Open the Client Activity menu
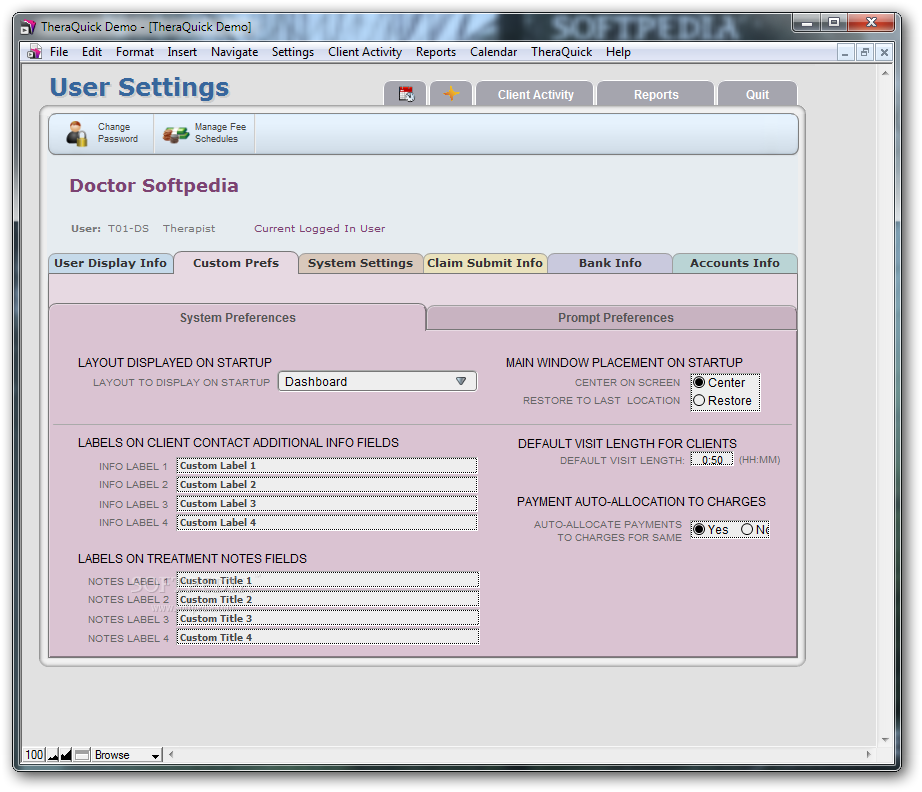The image size is (922, 792). pos(365,52)
